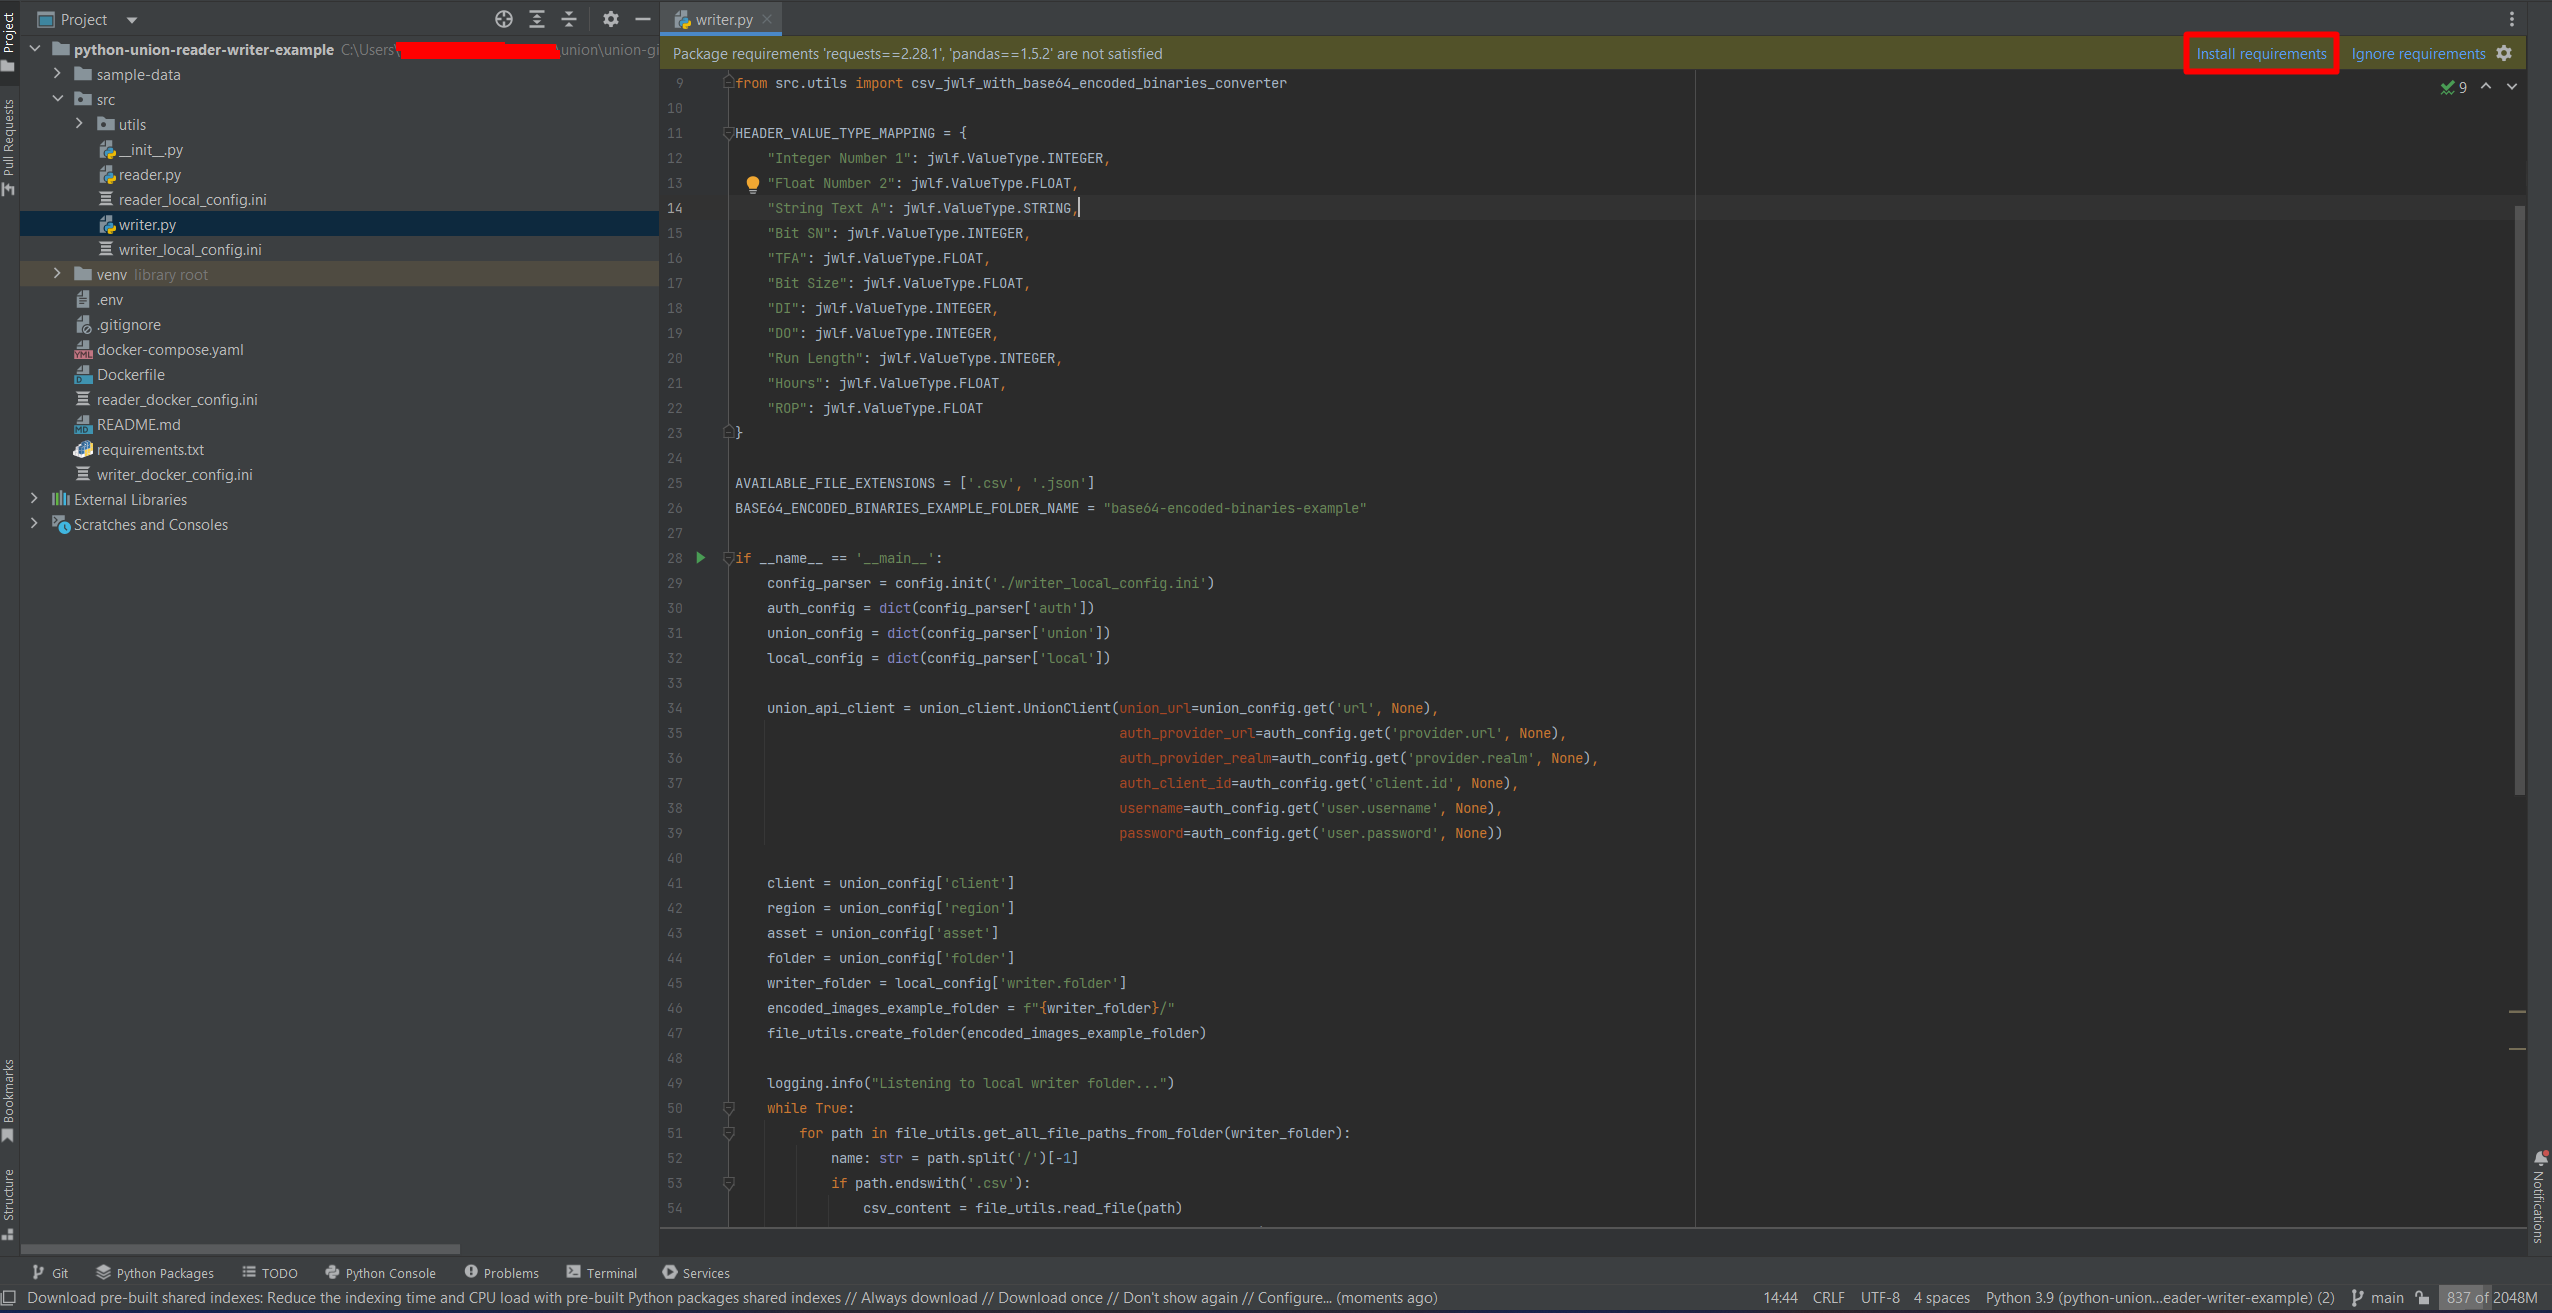Click Collapse All icon in Project panel
2552x1313 pixels.
coord(569,19)
